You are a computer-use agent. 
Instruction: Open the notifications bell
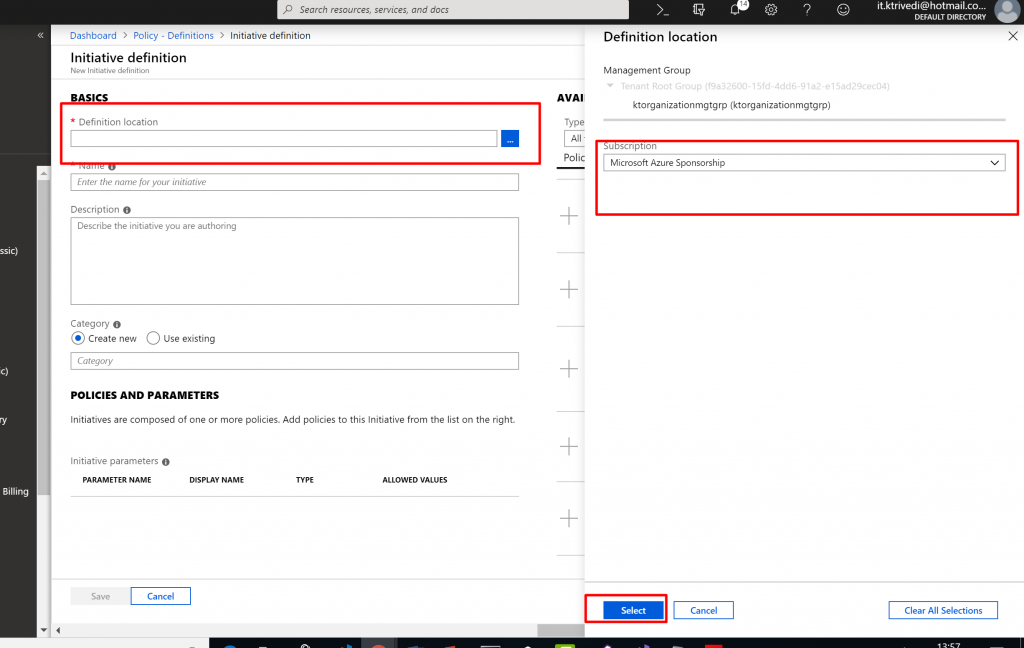click(x=735, y=9)
